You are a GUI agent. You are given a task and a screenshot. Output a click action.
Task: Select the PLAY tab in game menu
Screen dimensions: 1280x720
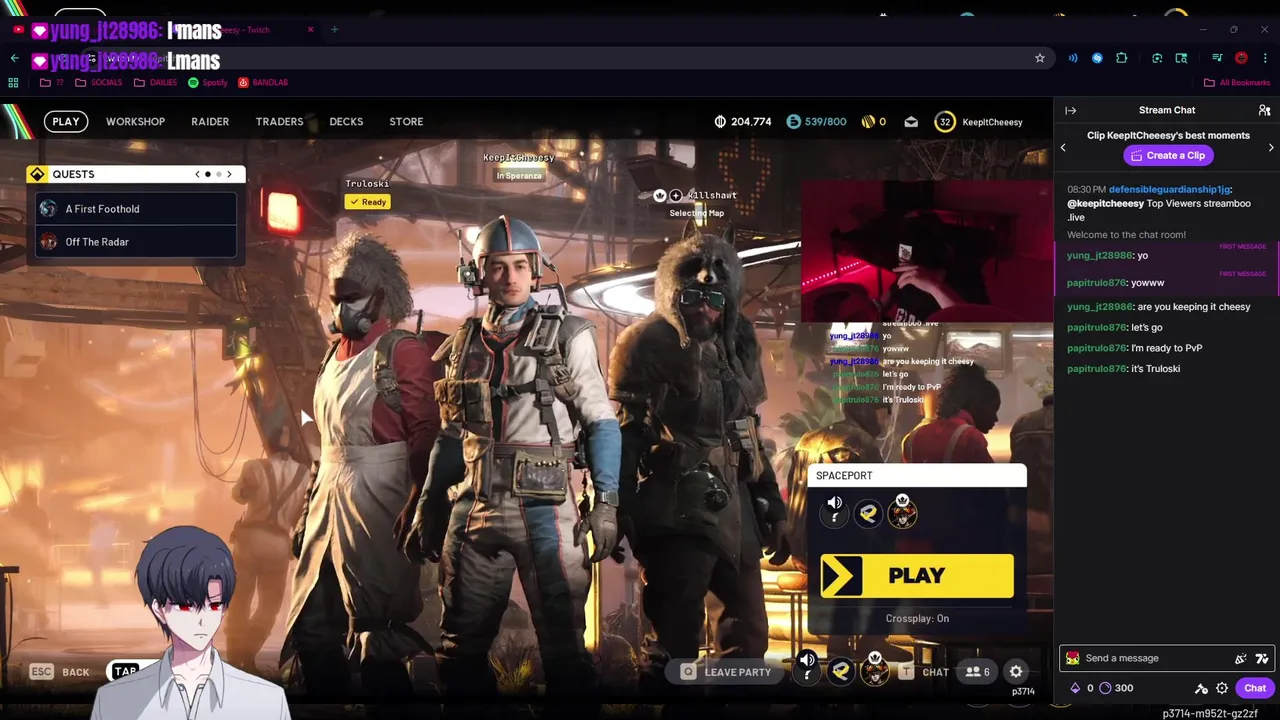66,121
